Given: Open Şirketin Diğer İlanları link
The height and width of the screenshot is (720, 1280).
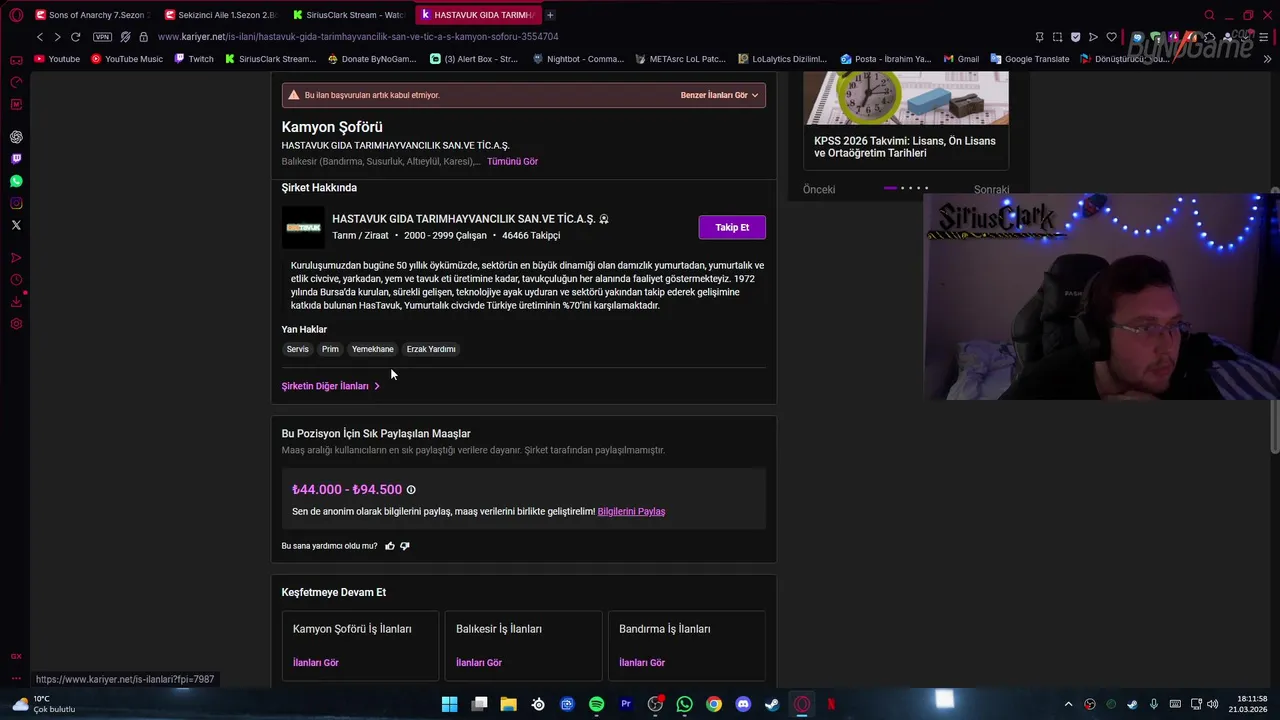Looking at the screenshot, I should 330,386.
